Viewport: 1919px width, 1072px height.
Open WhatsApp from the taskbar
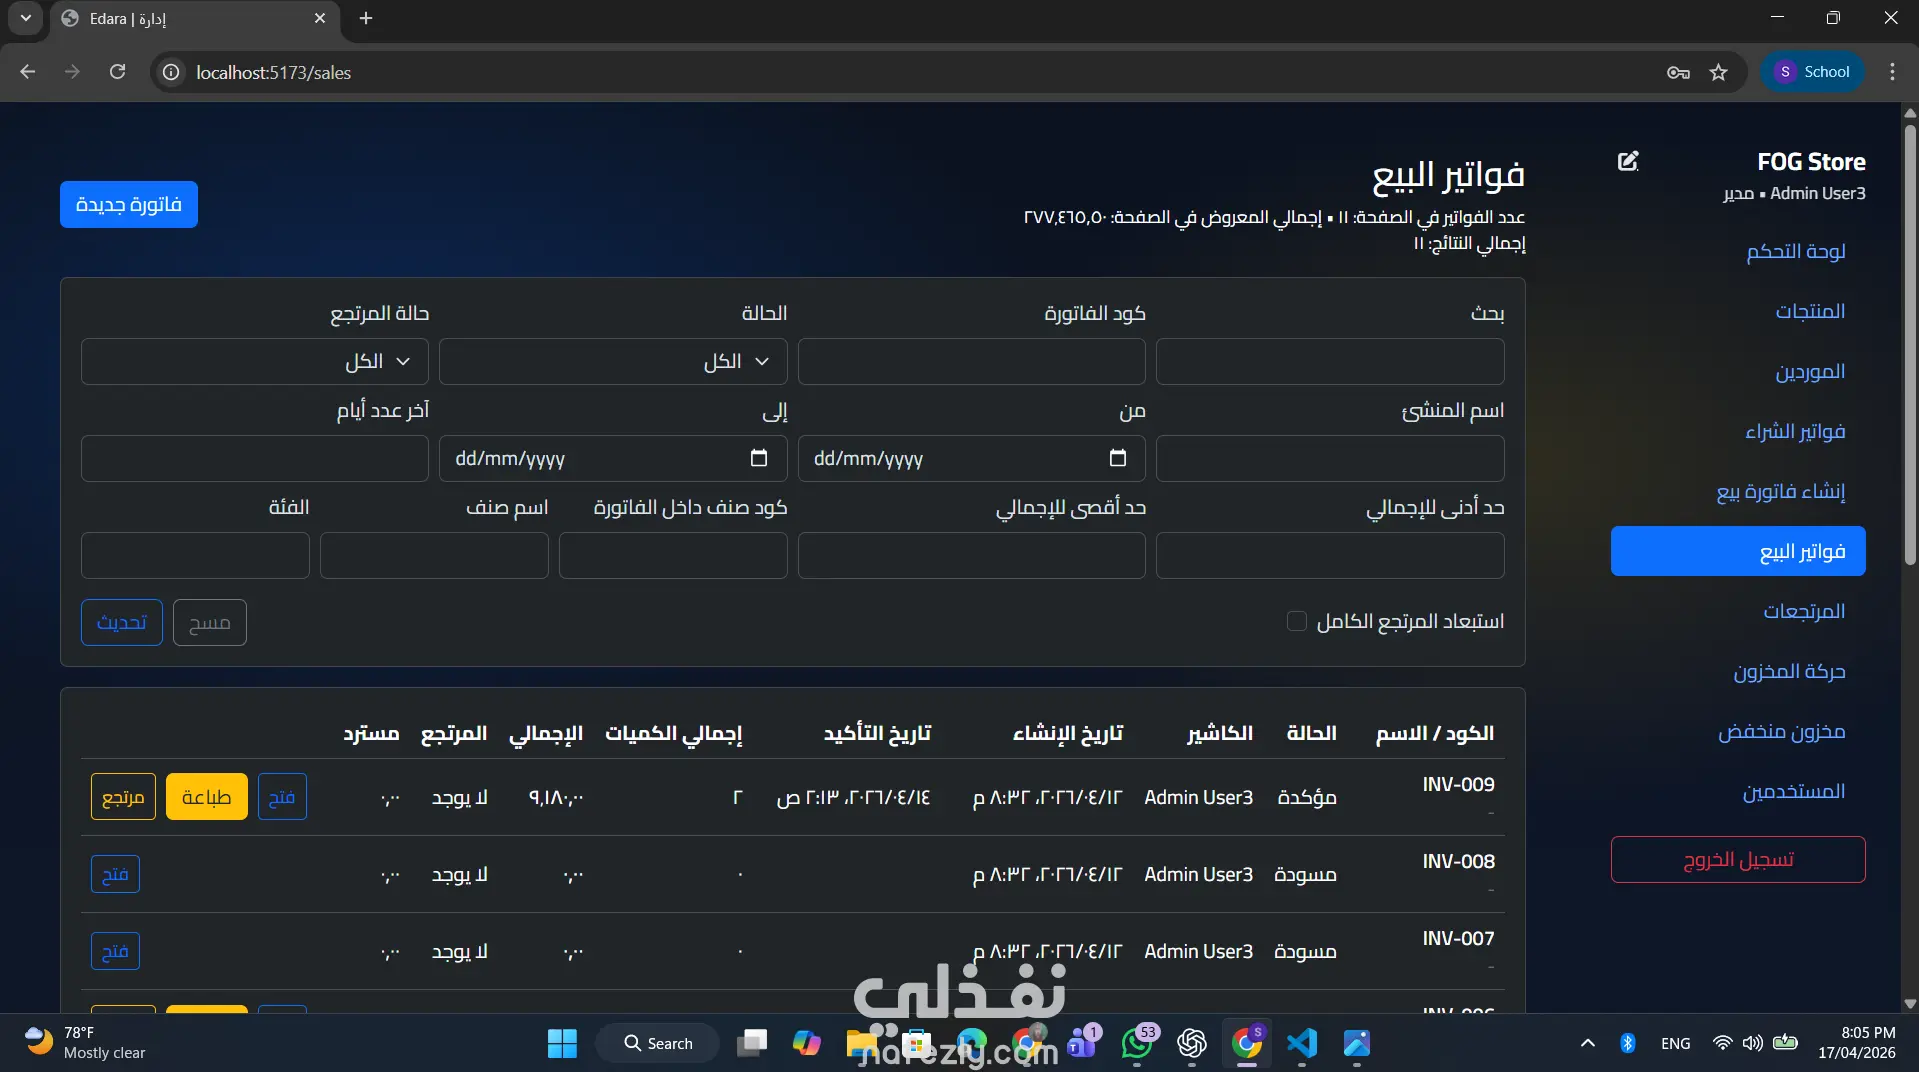(x=1137, y=1043)
